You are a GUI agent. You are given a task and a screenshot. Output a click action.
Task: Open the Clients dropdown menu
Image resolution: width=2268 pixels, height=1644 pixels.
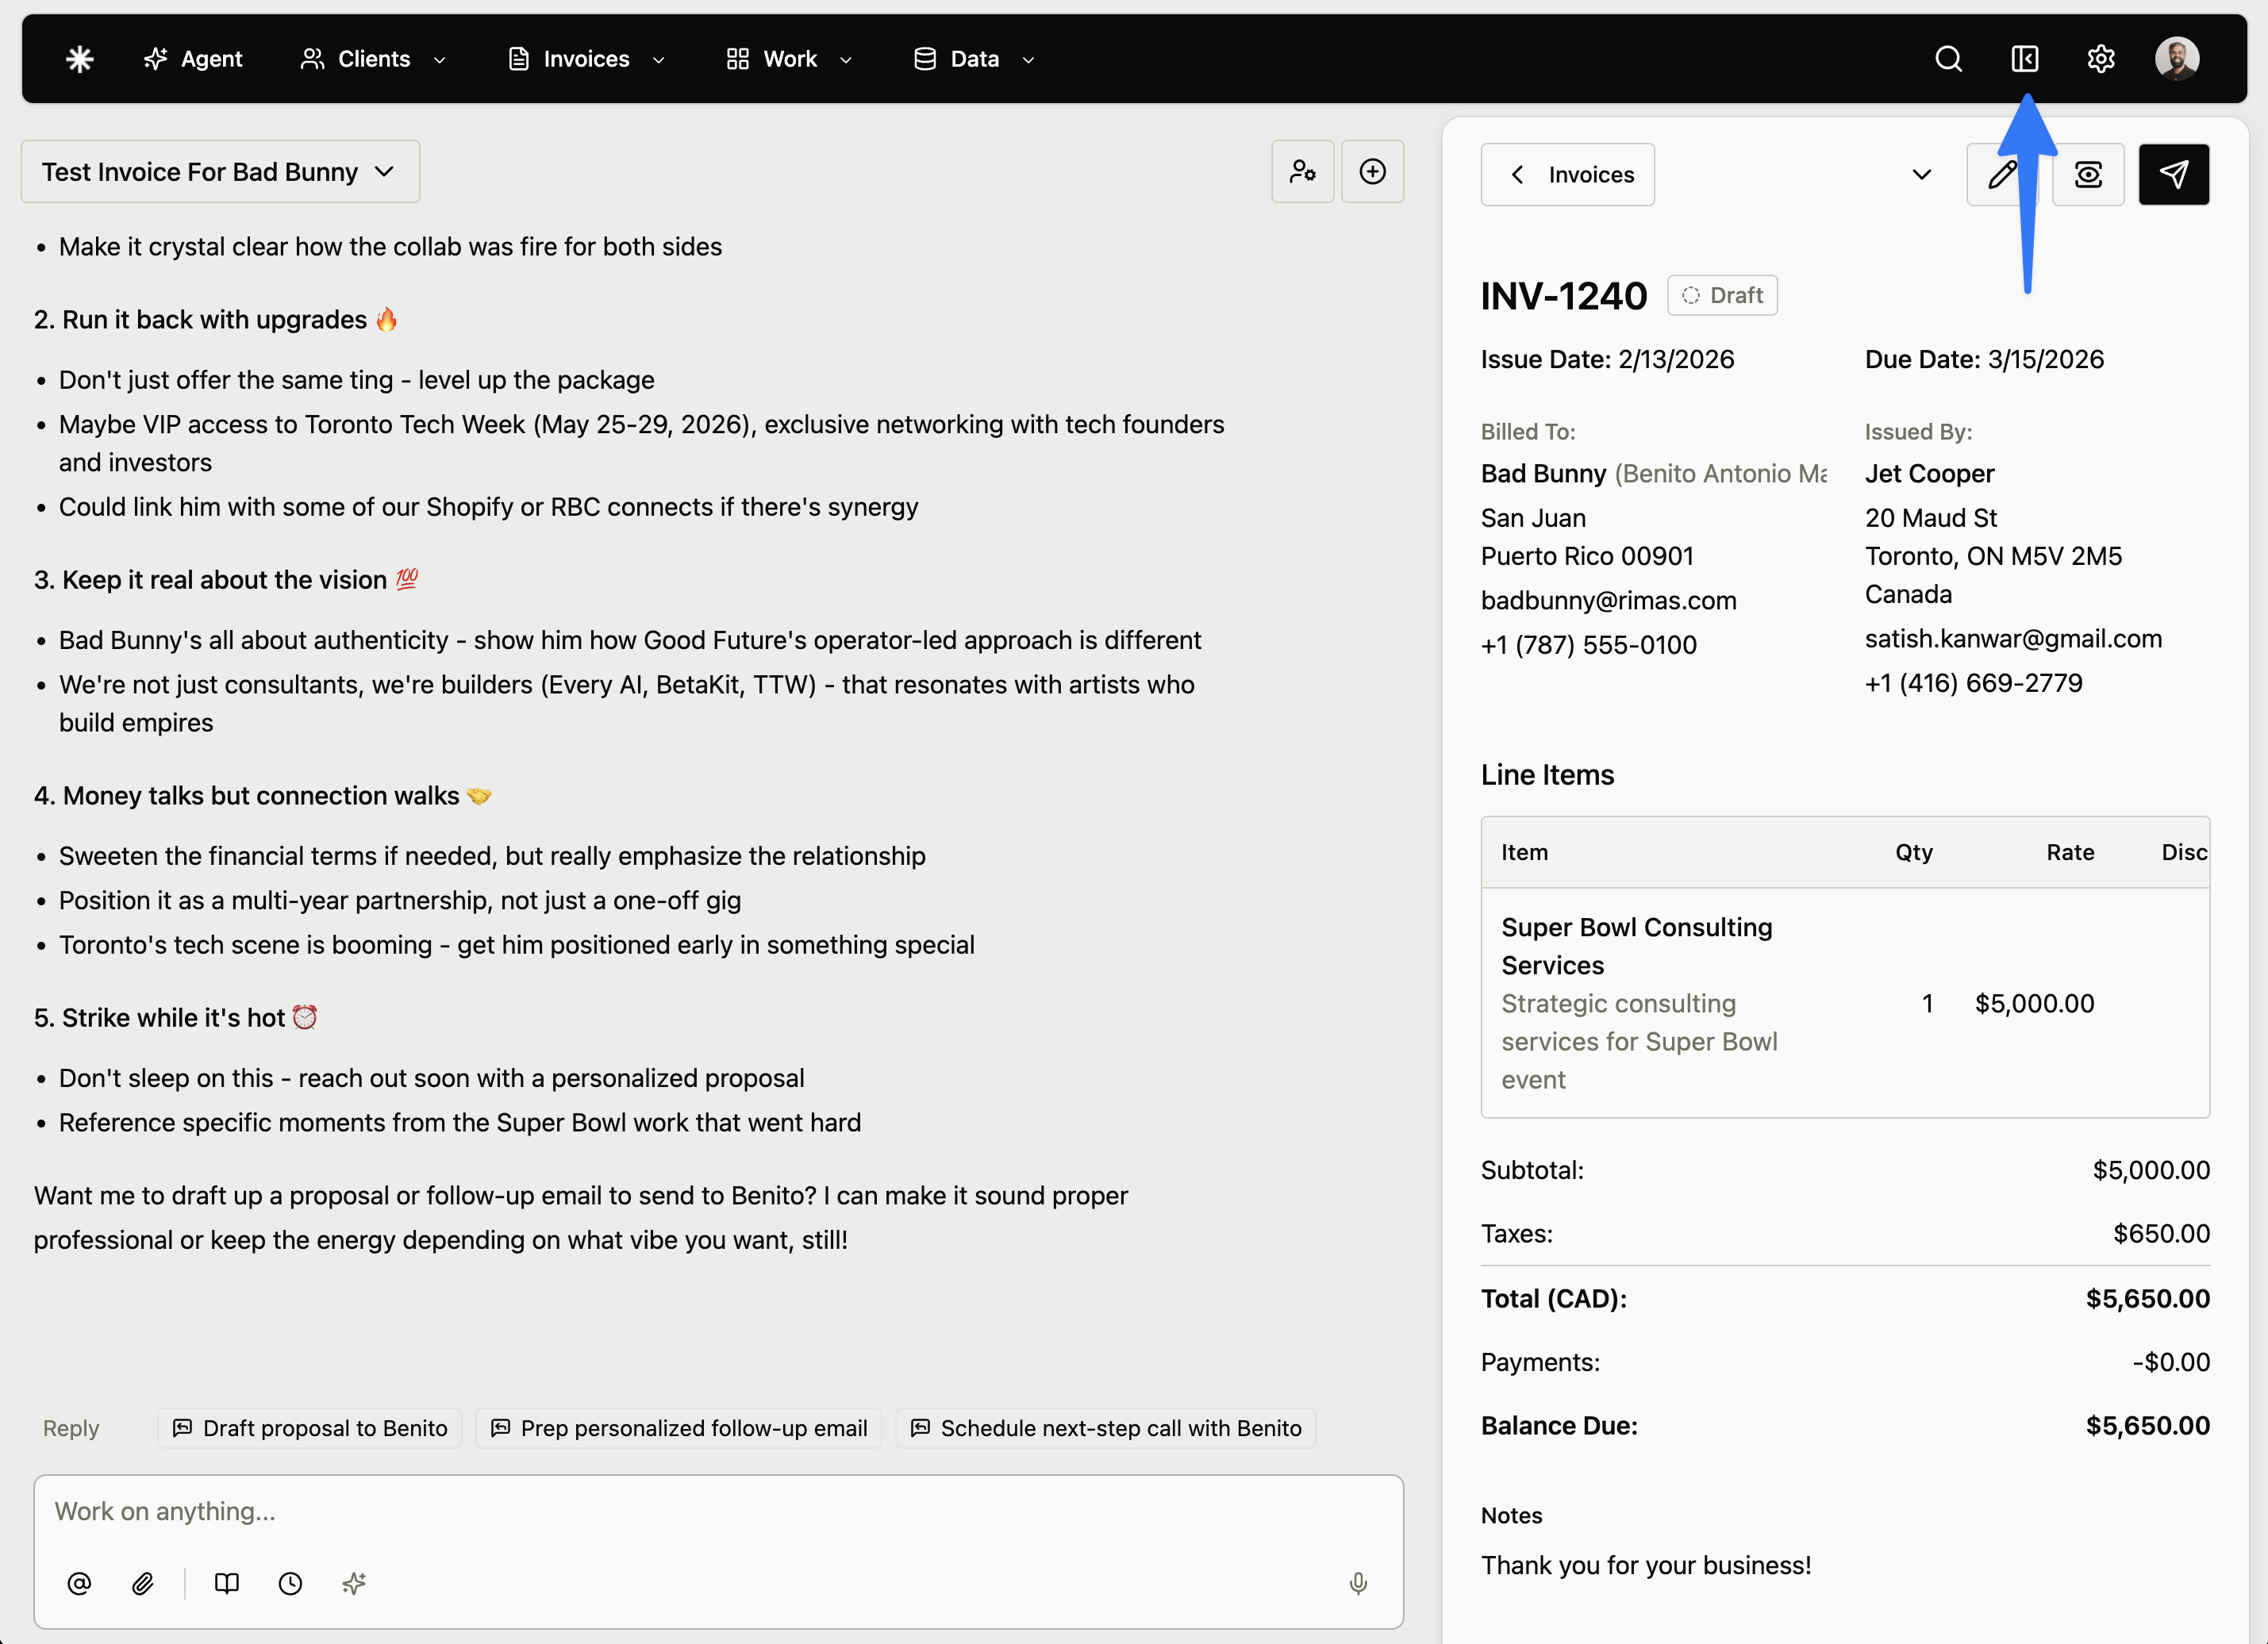[x=373, y=58]
